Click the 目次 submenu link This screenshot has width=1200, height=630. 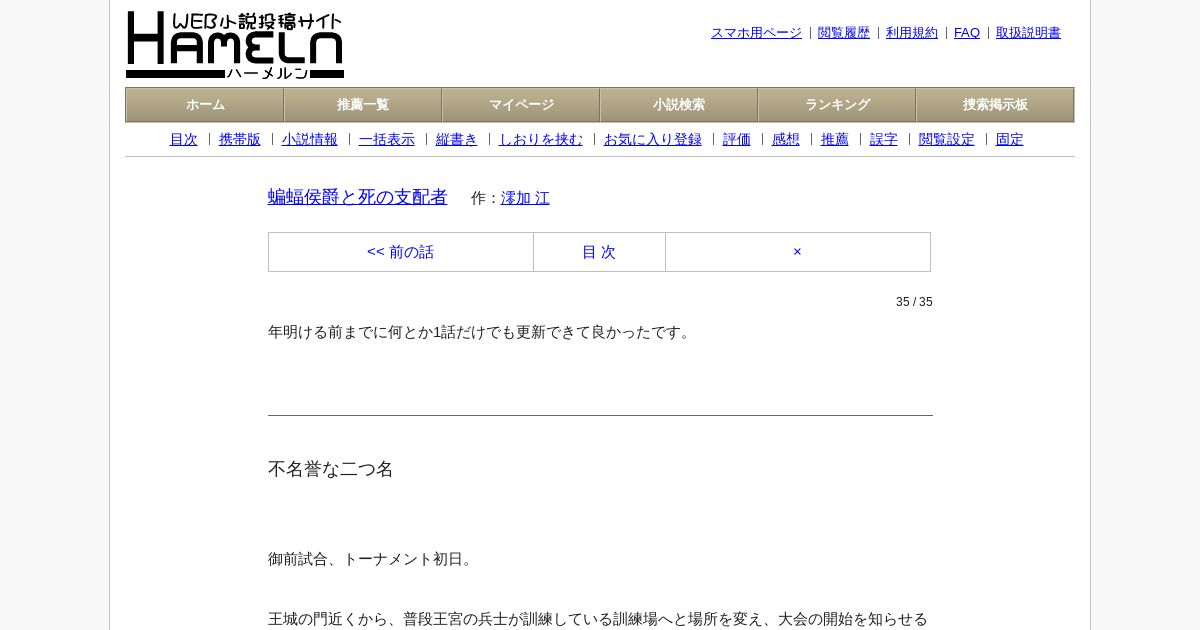coord(184,140)
